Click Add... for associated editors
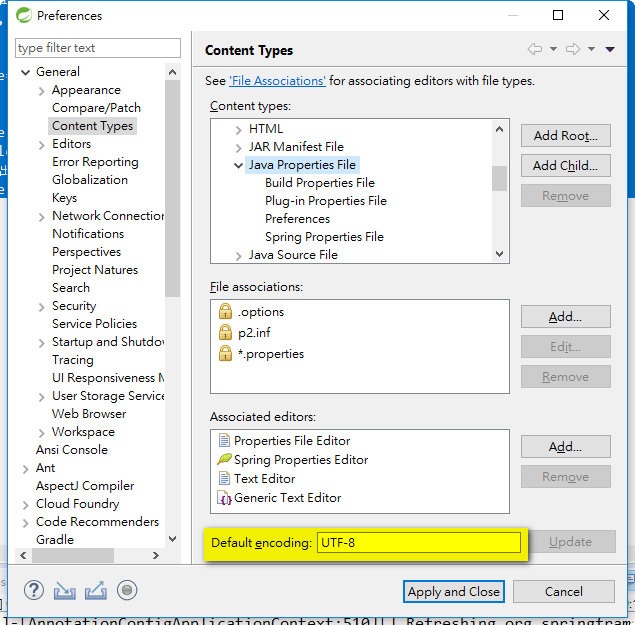635x625 pixels. coord(565,447)
